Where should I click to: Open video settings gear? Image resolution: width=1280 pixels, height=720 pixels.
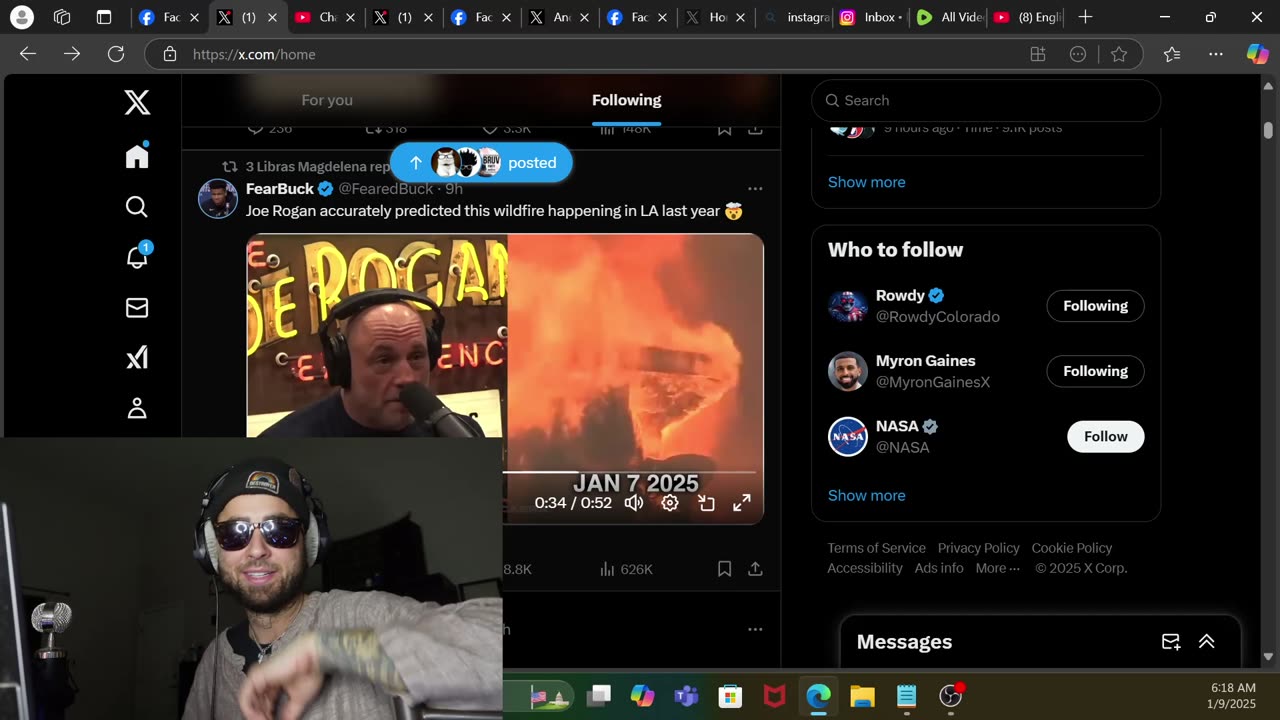670,503
